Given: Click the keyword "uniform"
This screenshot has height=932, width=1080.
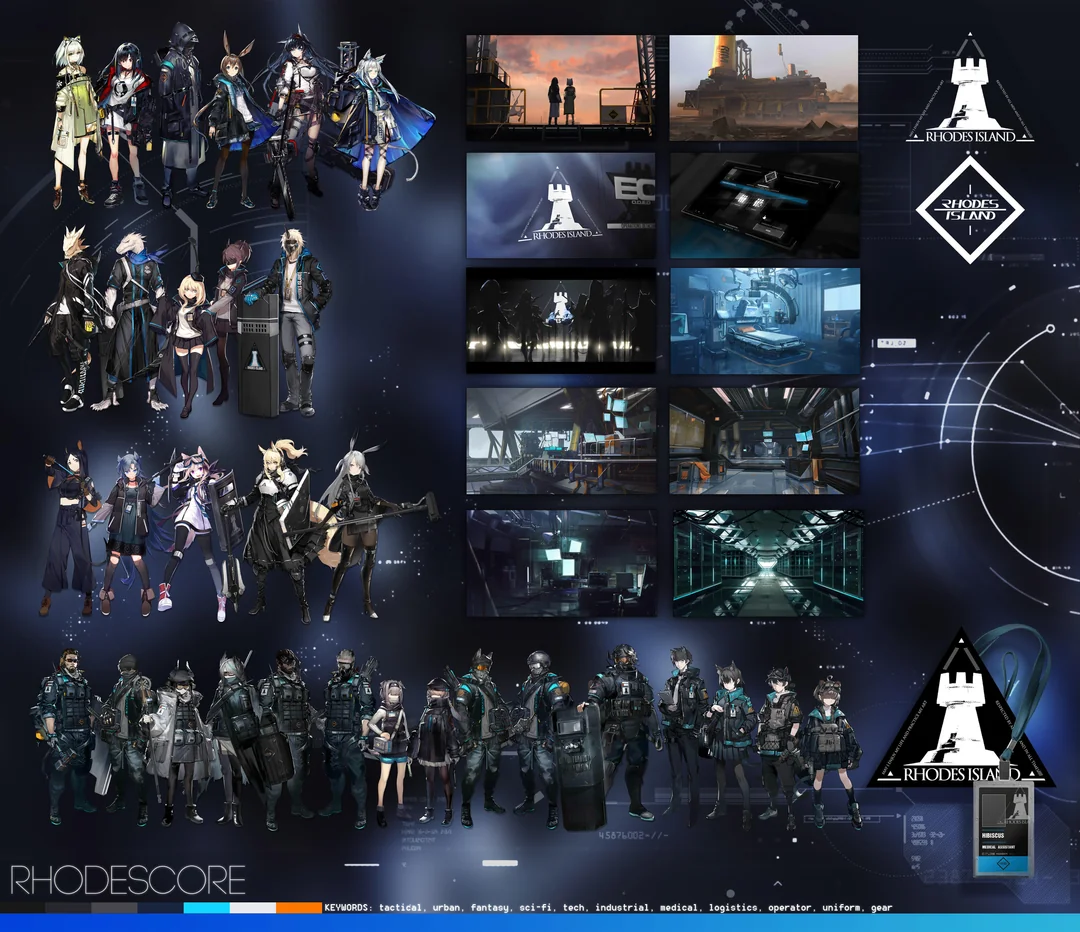Looking at the screenshot, I should (x=843, y=908).
